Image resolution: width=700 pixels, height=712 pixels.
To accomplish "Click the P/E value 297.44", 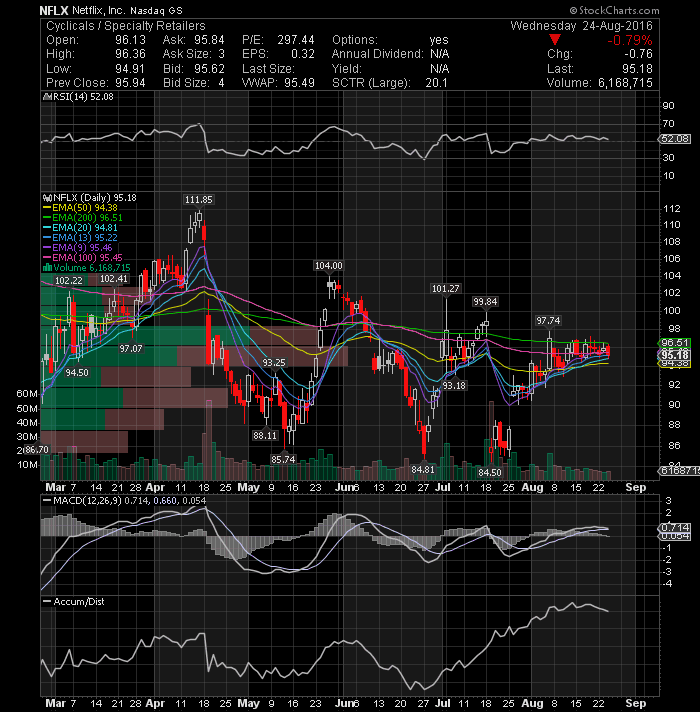I will pos(296,40).
